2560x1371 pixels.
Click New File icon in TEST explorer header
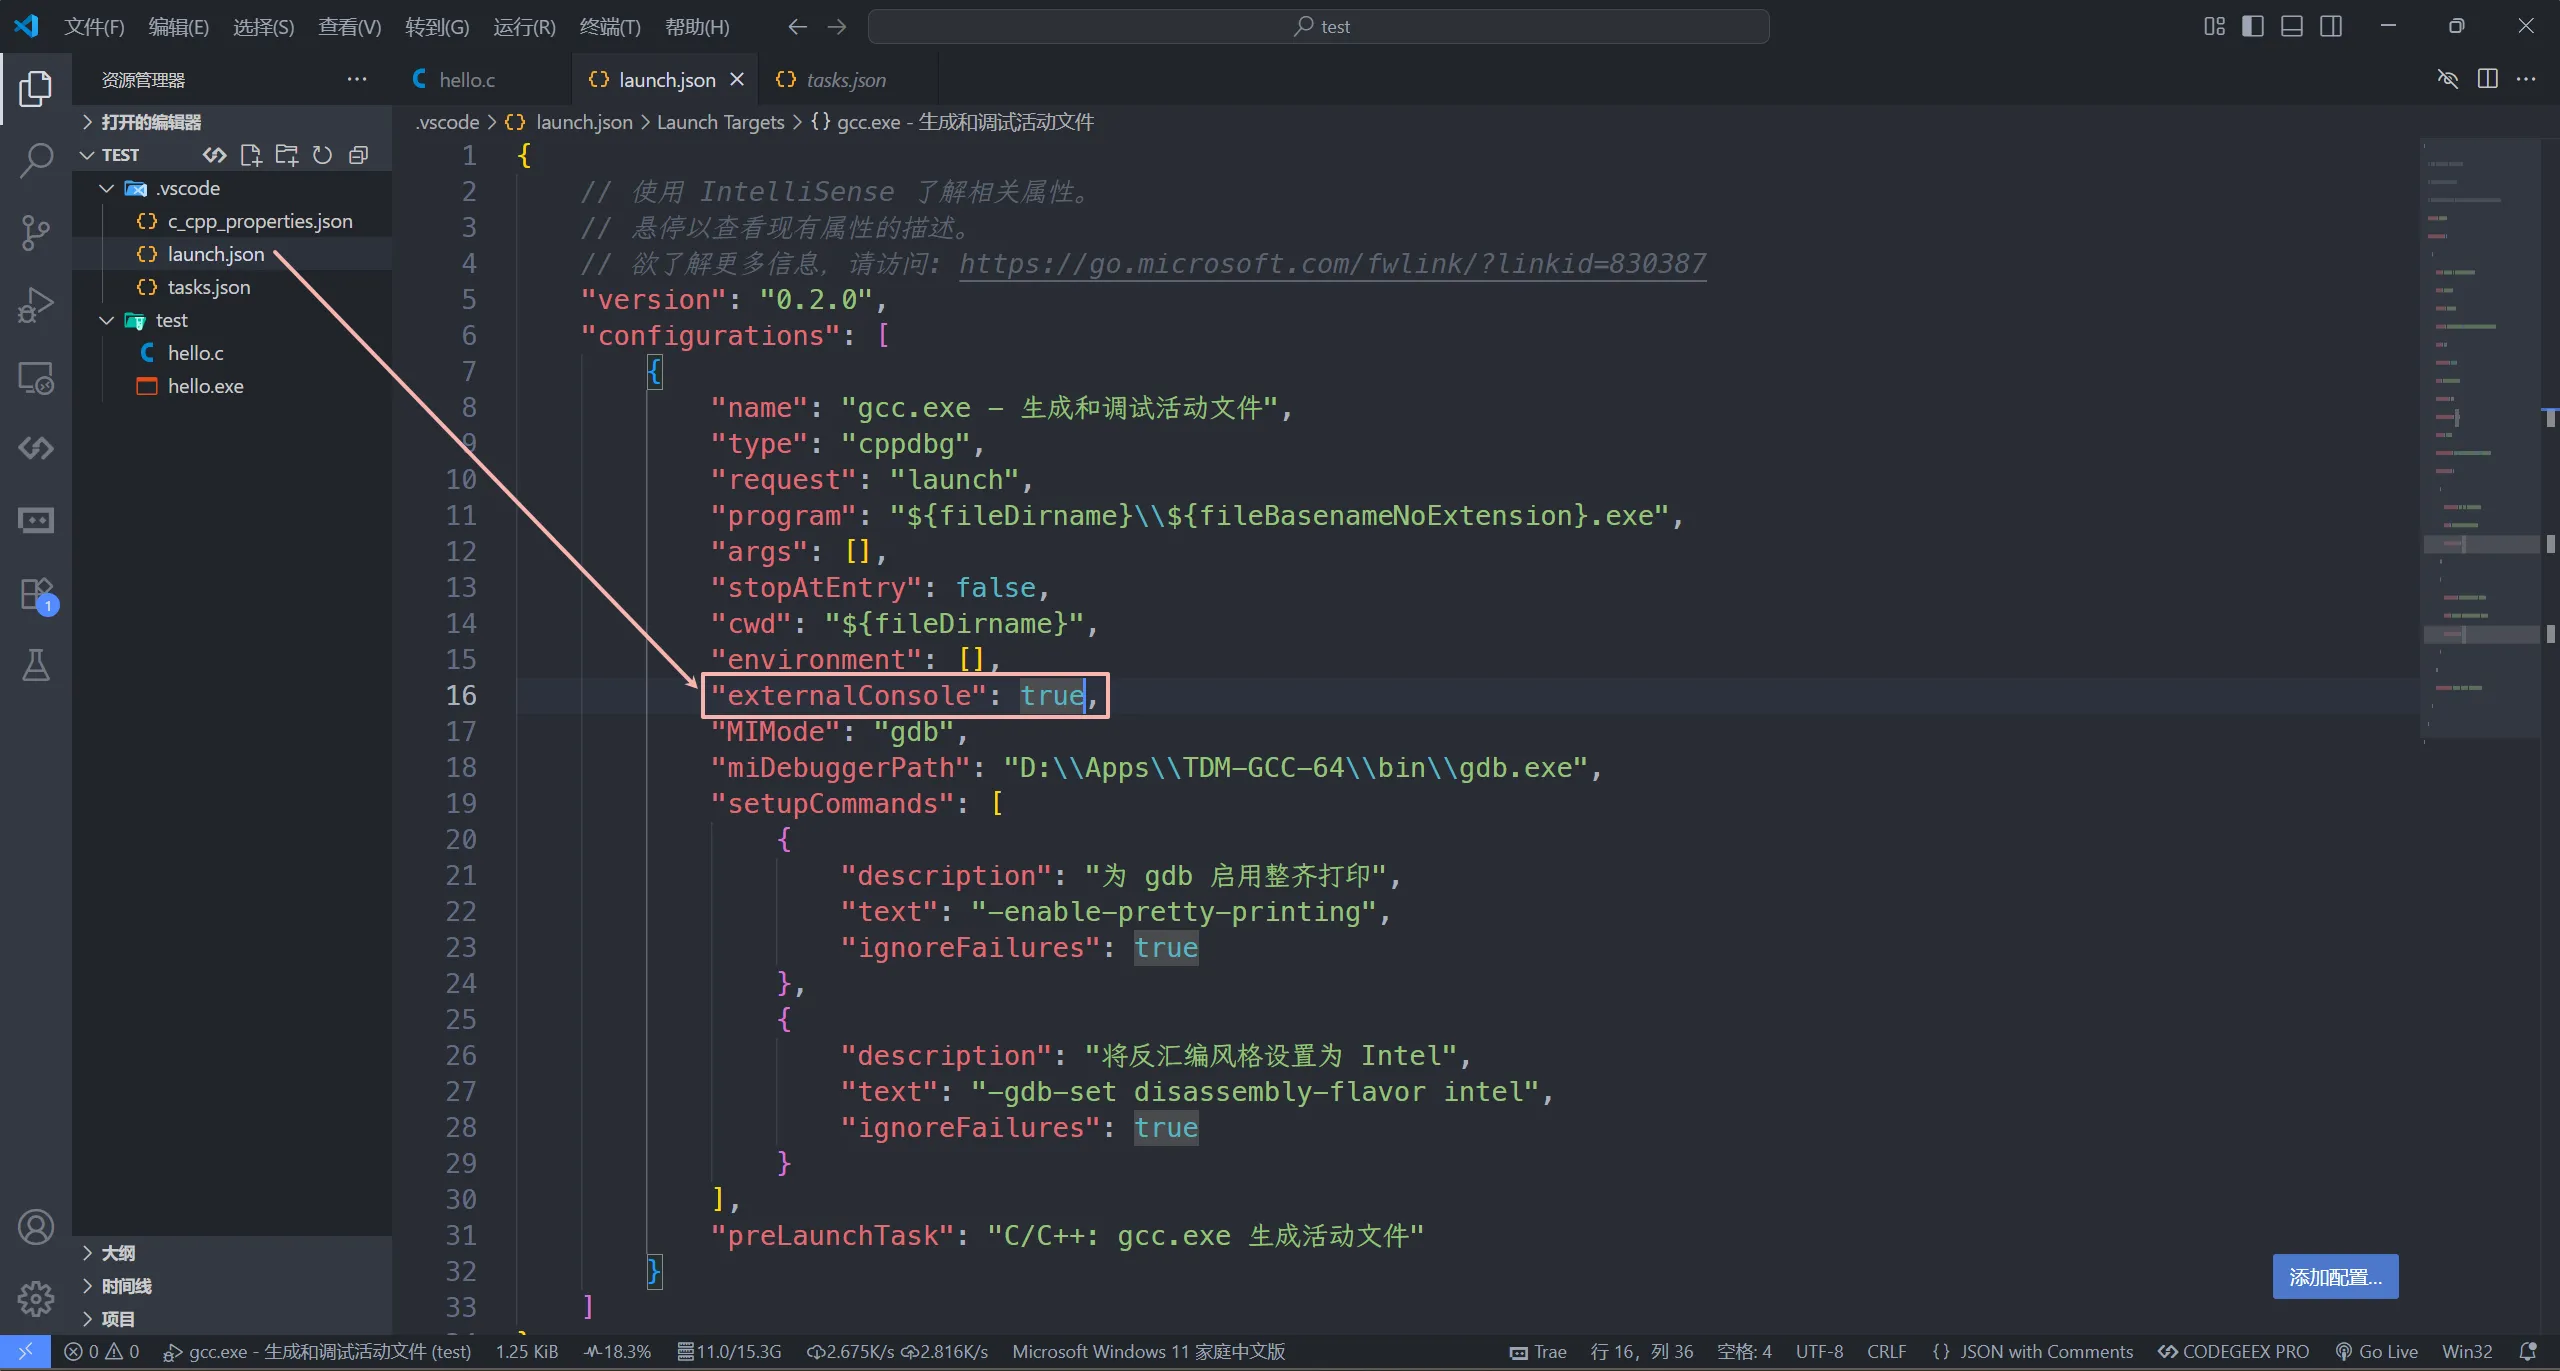251,155
